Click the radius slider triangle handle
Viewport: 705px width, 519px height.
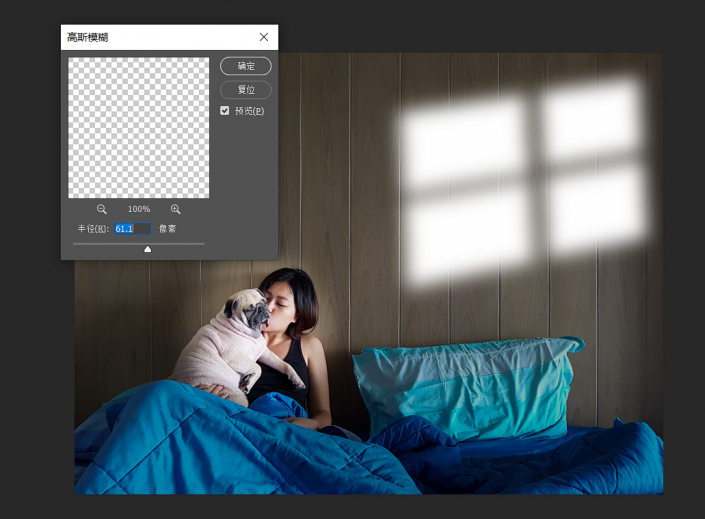pyautogui.click(x=148, y=249)
